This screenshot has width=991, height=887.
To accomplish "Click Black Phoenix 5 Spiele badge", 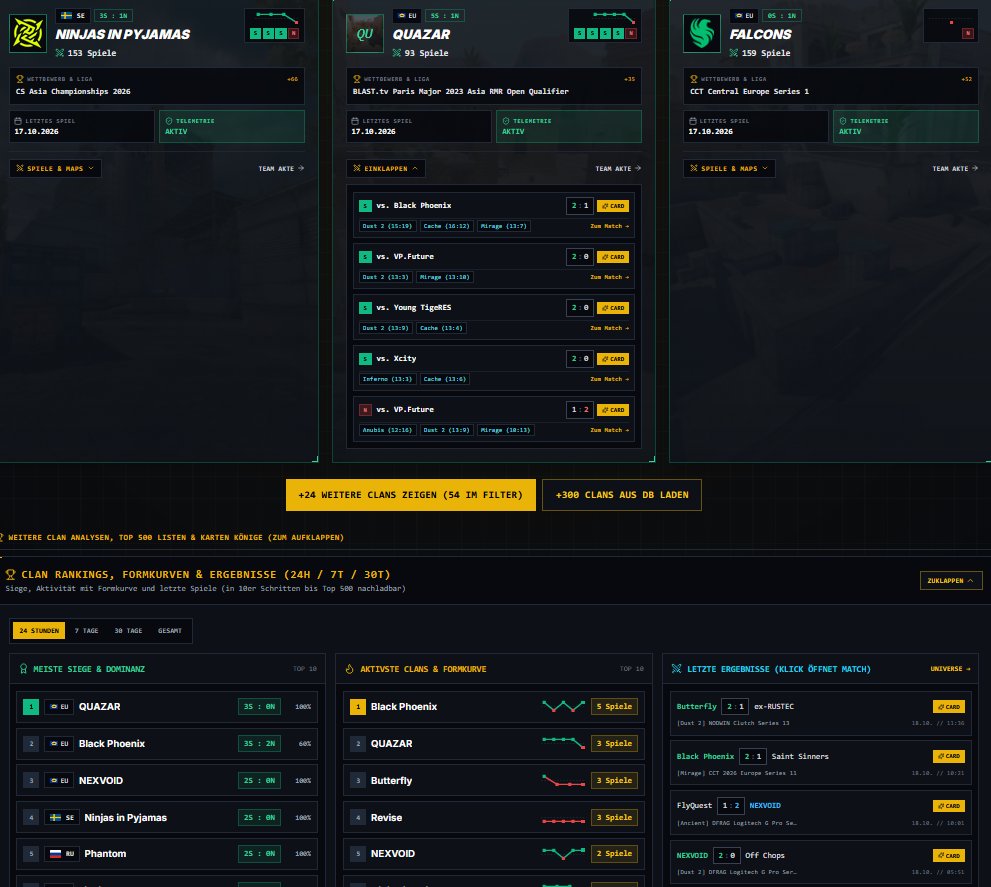I will [614, 706].
